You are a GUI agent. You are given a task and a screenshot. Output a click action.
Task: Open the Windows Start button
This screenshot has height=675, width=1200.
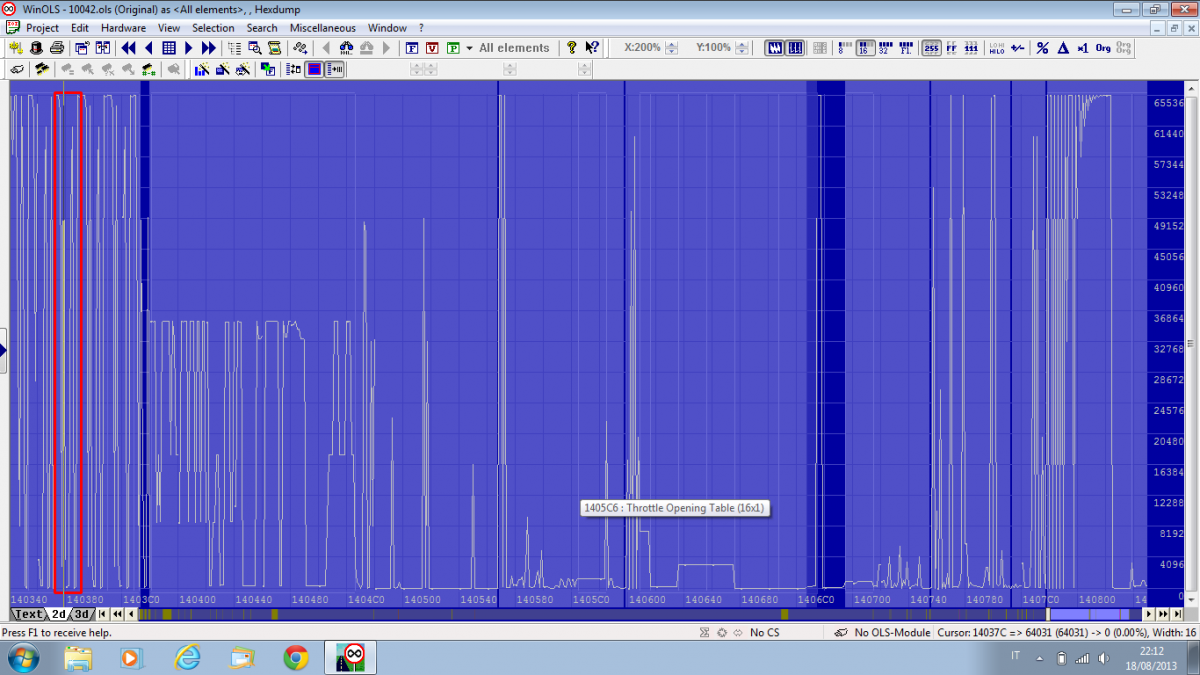pos(22,657)
